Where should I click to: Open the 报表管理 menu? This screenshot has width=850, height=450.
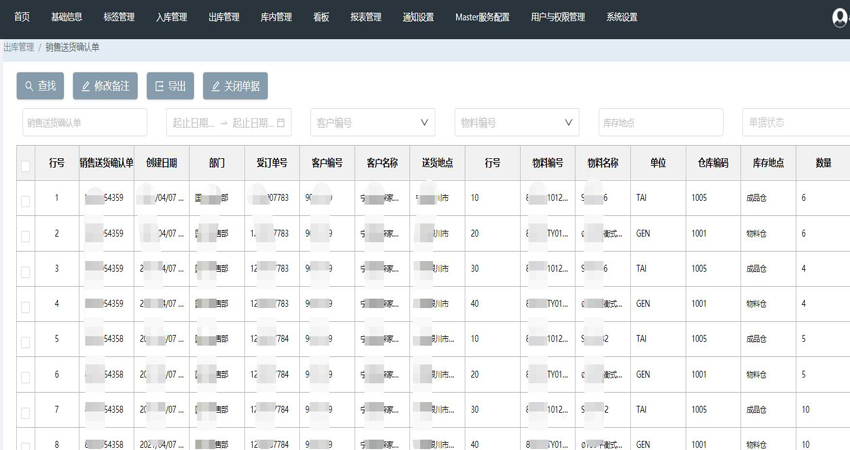[365, 17]
